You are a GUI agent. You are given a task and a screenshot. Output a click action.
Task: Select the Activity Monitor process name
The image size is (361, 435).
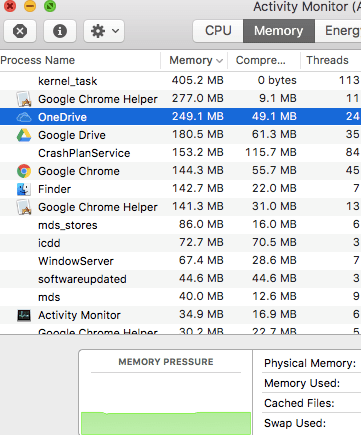click(x=79, y=315)
